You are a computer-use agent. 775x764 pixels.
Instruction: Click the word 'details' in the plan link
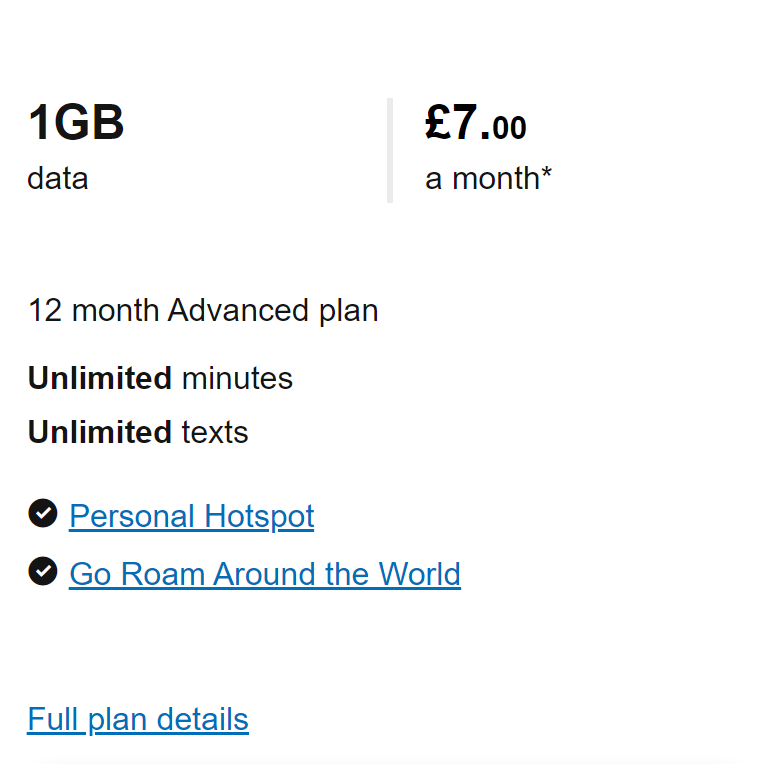tap(203, 720)
